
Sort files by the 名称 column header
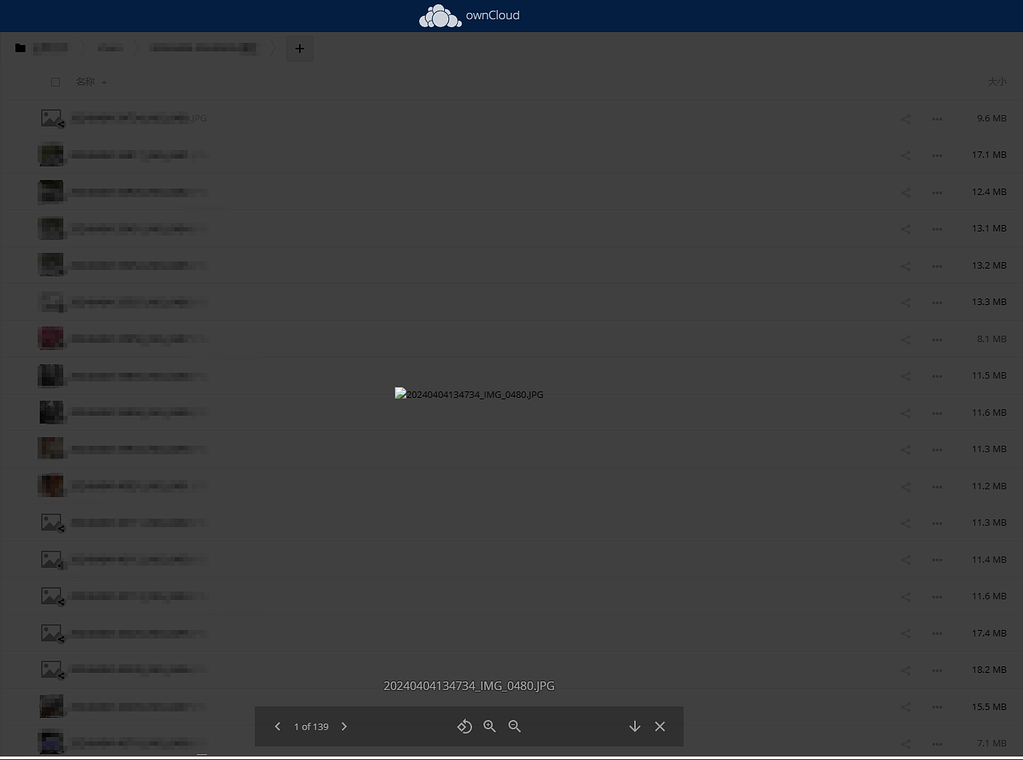click(88, 81)
